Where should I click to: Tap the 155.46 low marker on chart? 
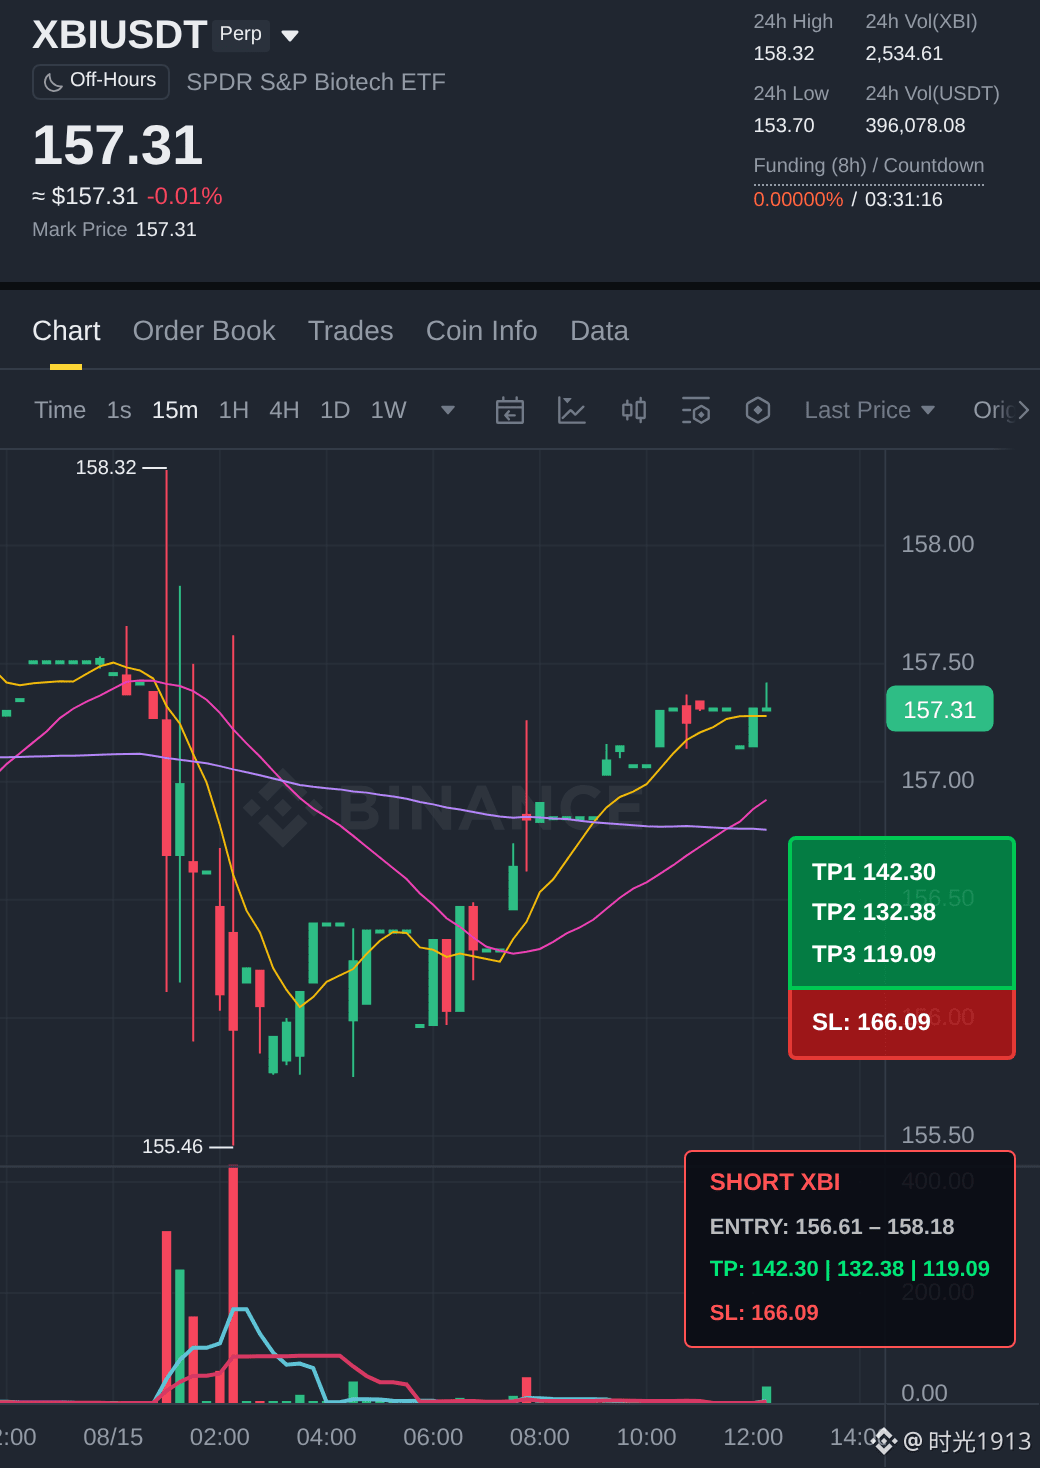point(172,1146)
